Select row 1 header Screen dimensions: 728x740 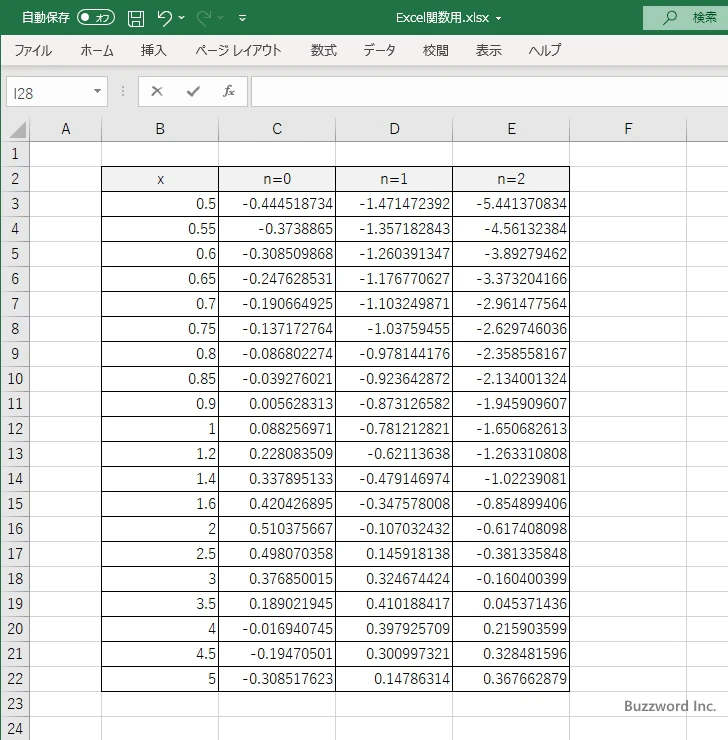15,154
